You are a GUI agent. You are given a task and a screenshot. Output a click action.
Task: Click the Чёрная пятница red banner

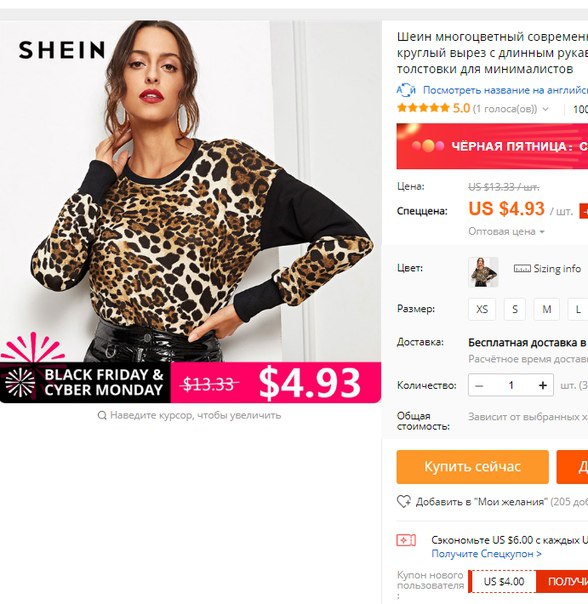pos(492,146)
